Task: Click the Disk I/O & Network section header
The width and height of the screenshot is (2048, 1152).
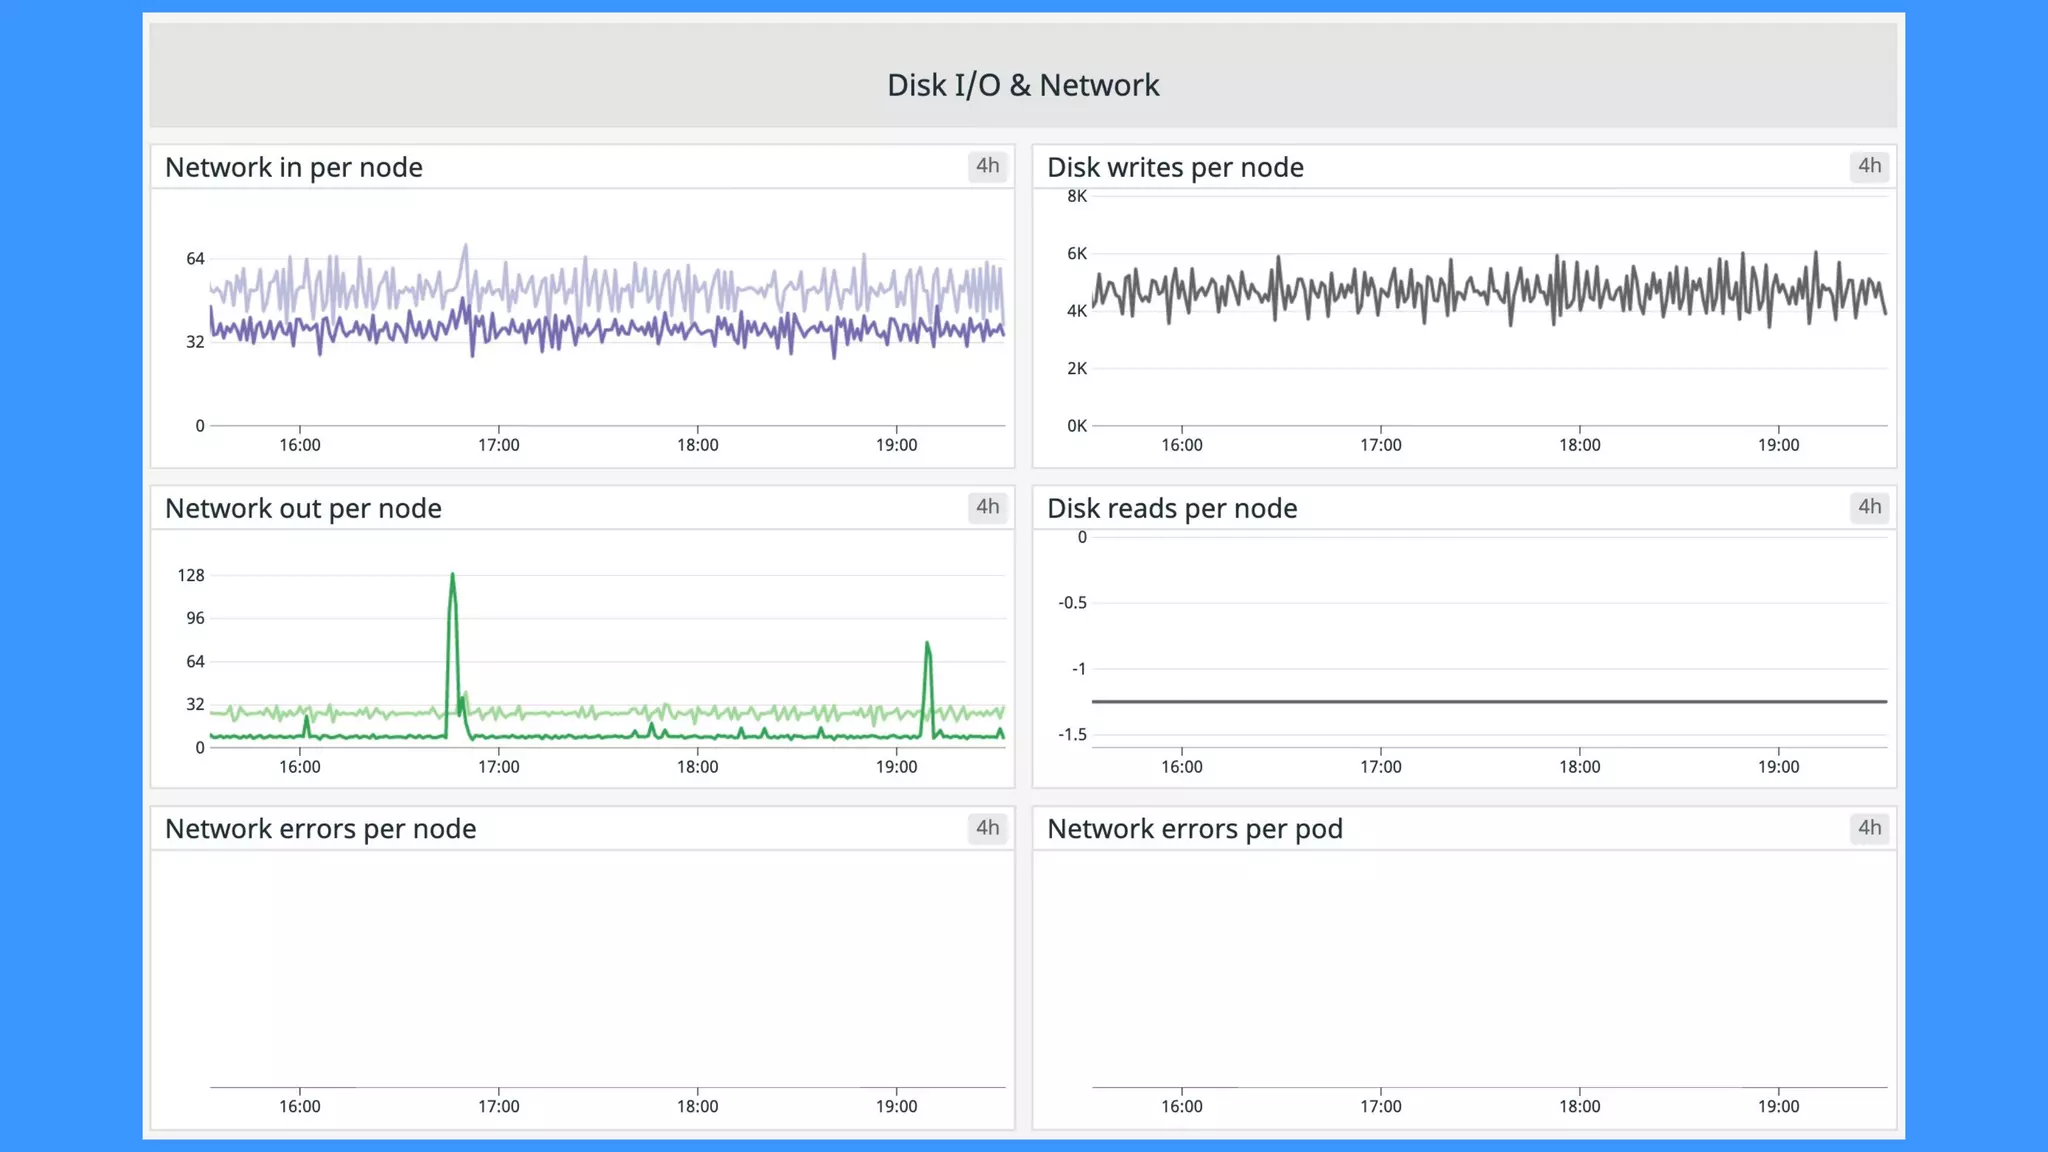Action: pyautogui.click(x=1022, y=85)
